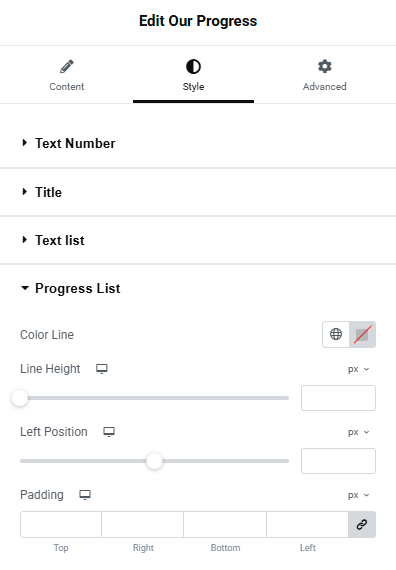Open the px unit dropdown for Left Position
396x570 pixels.
point(359,432)
